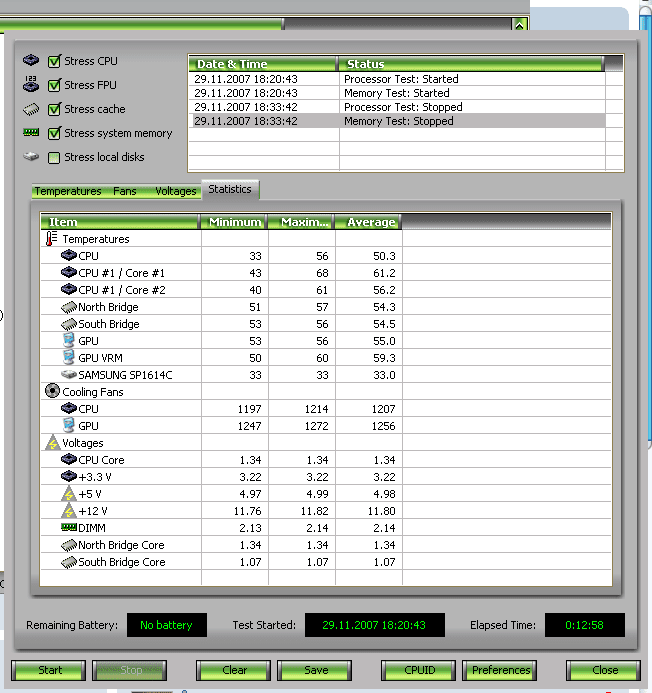The image size is (652, 693).
Task: Open the CPUID panel
Action: tap(418, 670)
